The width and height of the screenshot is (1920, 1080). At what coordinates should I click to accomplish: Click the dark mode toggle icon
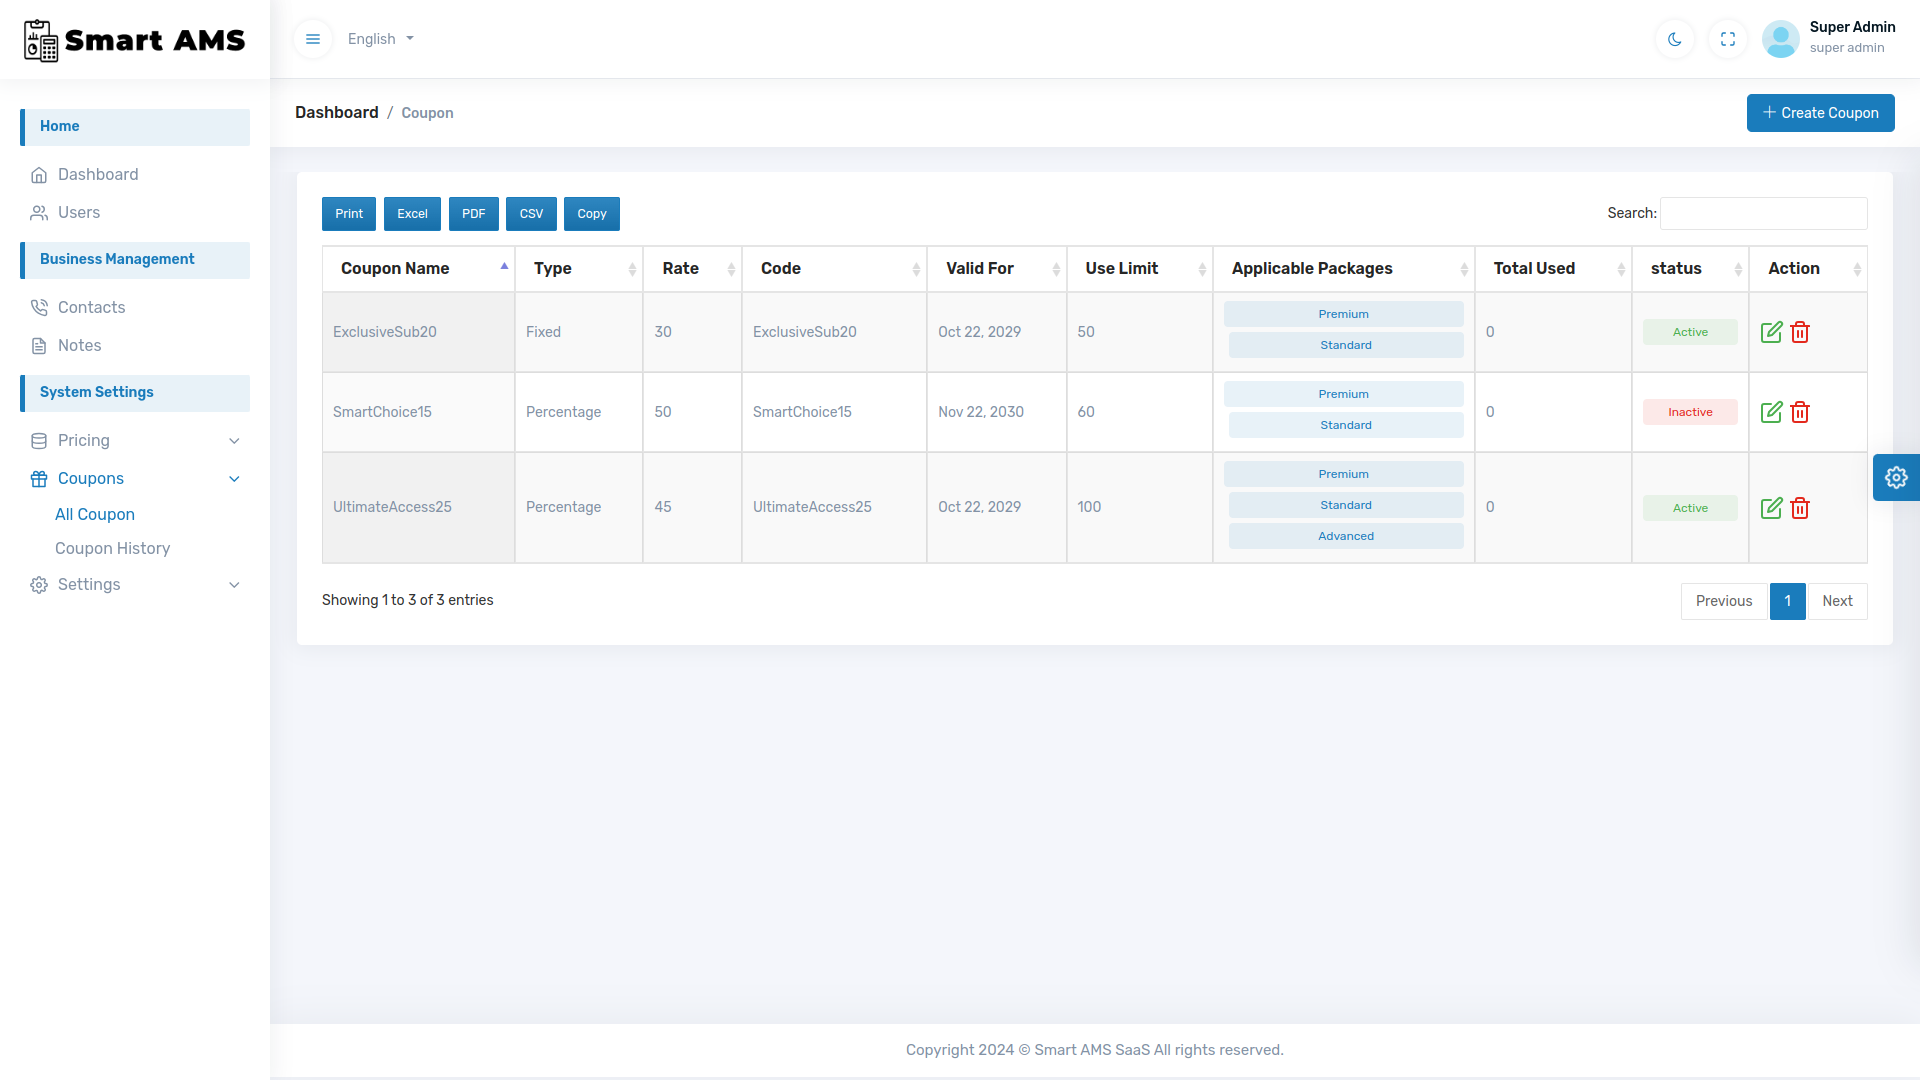(1675, 40)
